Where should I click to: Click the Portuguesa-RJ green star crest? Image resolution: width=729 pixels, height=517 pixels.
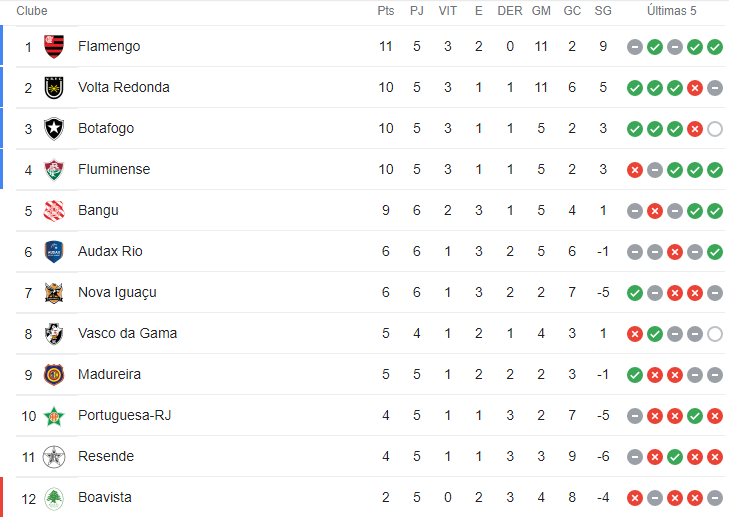[54, 416]
